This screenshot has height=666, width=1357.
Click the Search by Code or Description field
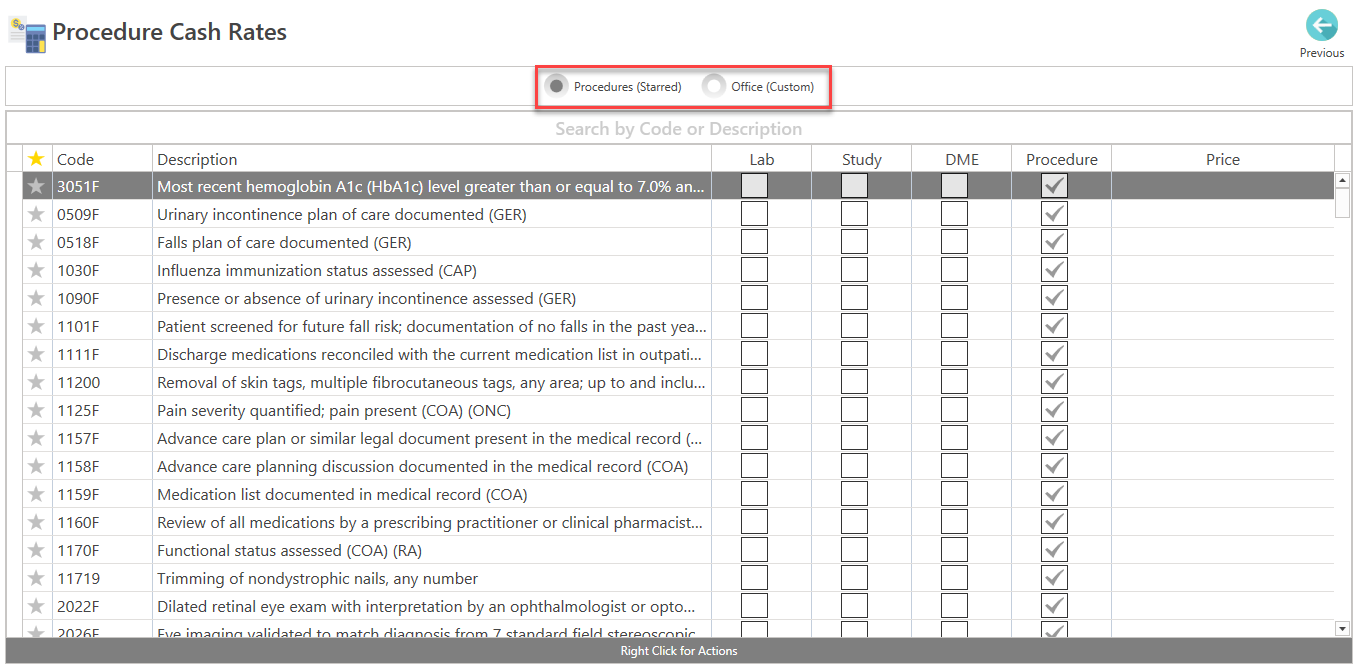[678, 129]
